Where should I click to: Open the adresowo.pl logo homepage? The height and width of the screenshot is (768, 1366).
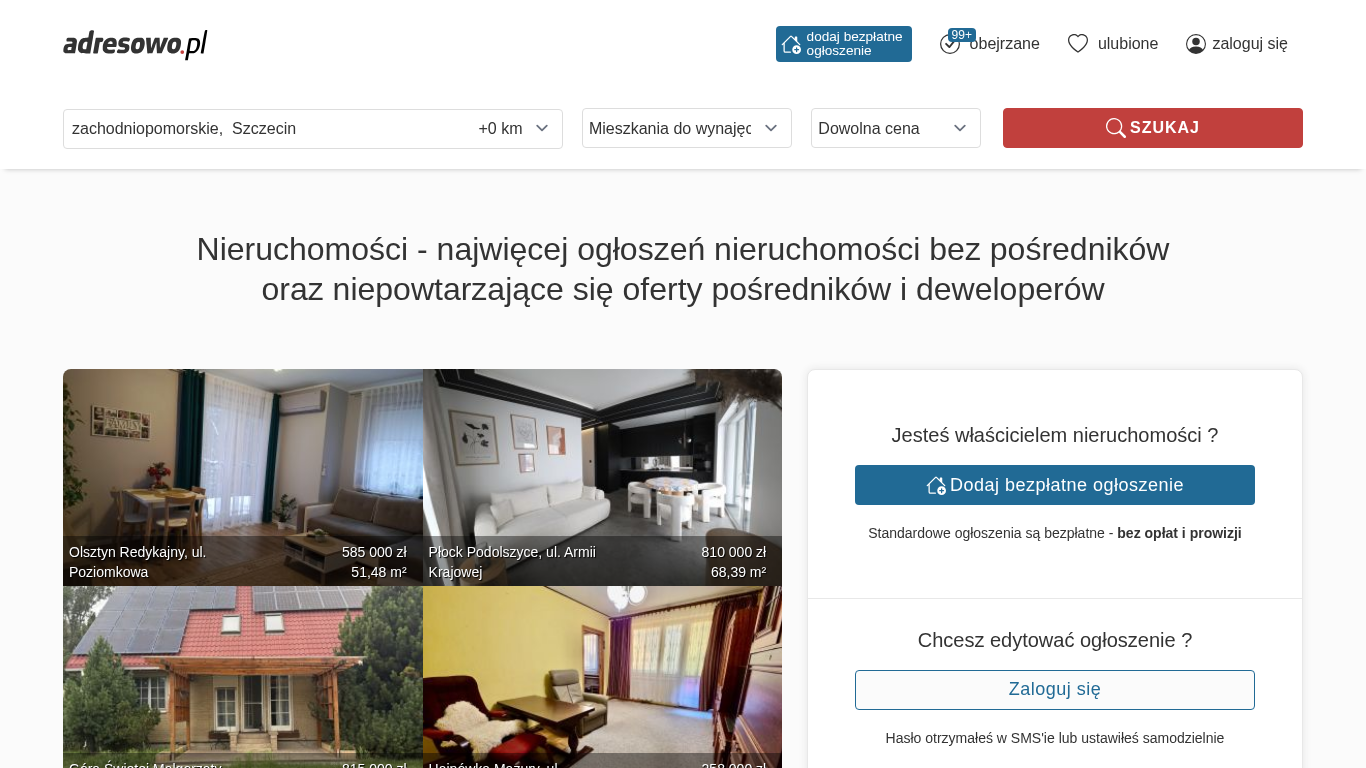click(x=135, y=44)
